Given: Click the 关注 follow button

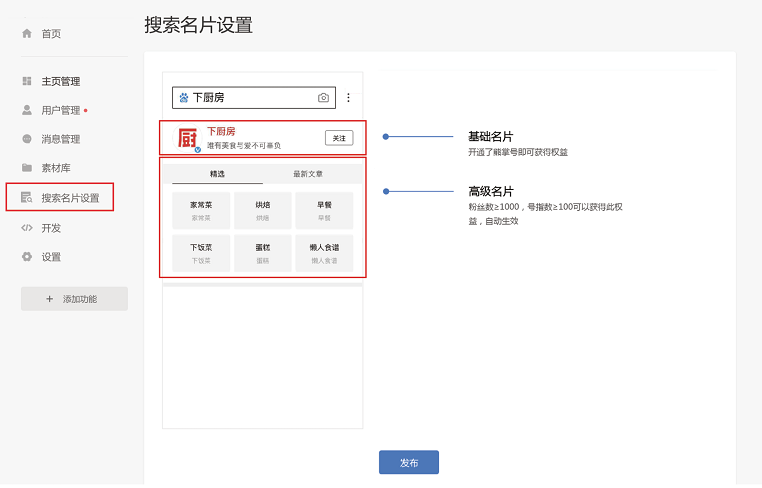Looking at the screenshot, I should [x=339, y=138].
